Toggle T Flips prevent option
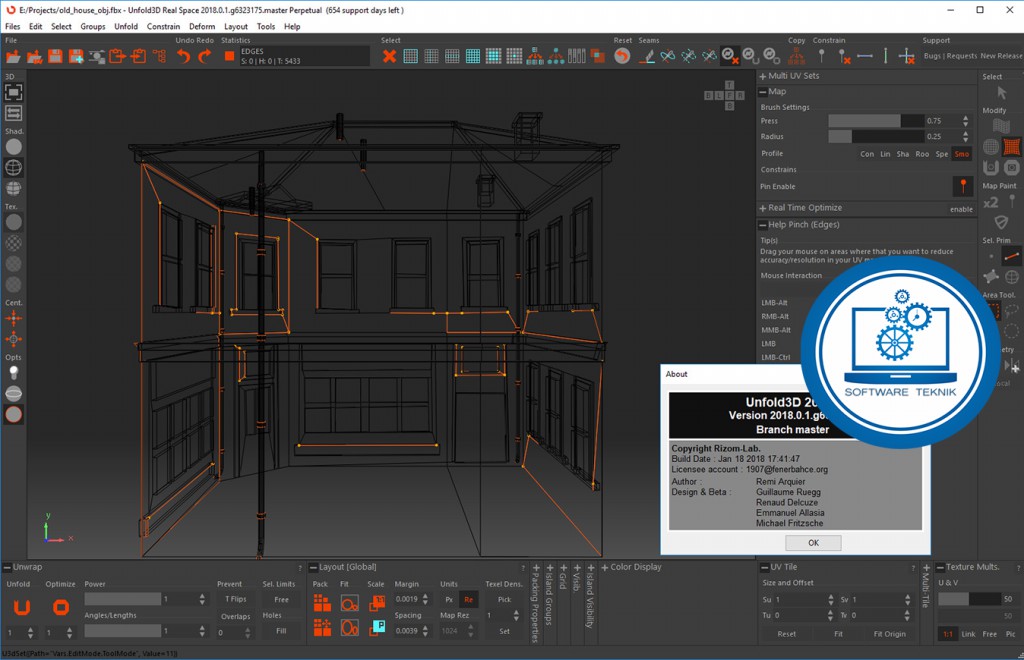The height and width of the screenshot is (660, 1024). (236, 599)
